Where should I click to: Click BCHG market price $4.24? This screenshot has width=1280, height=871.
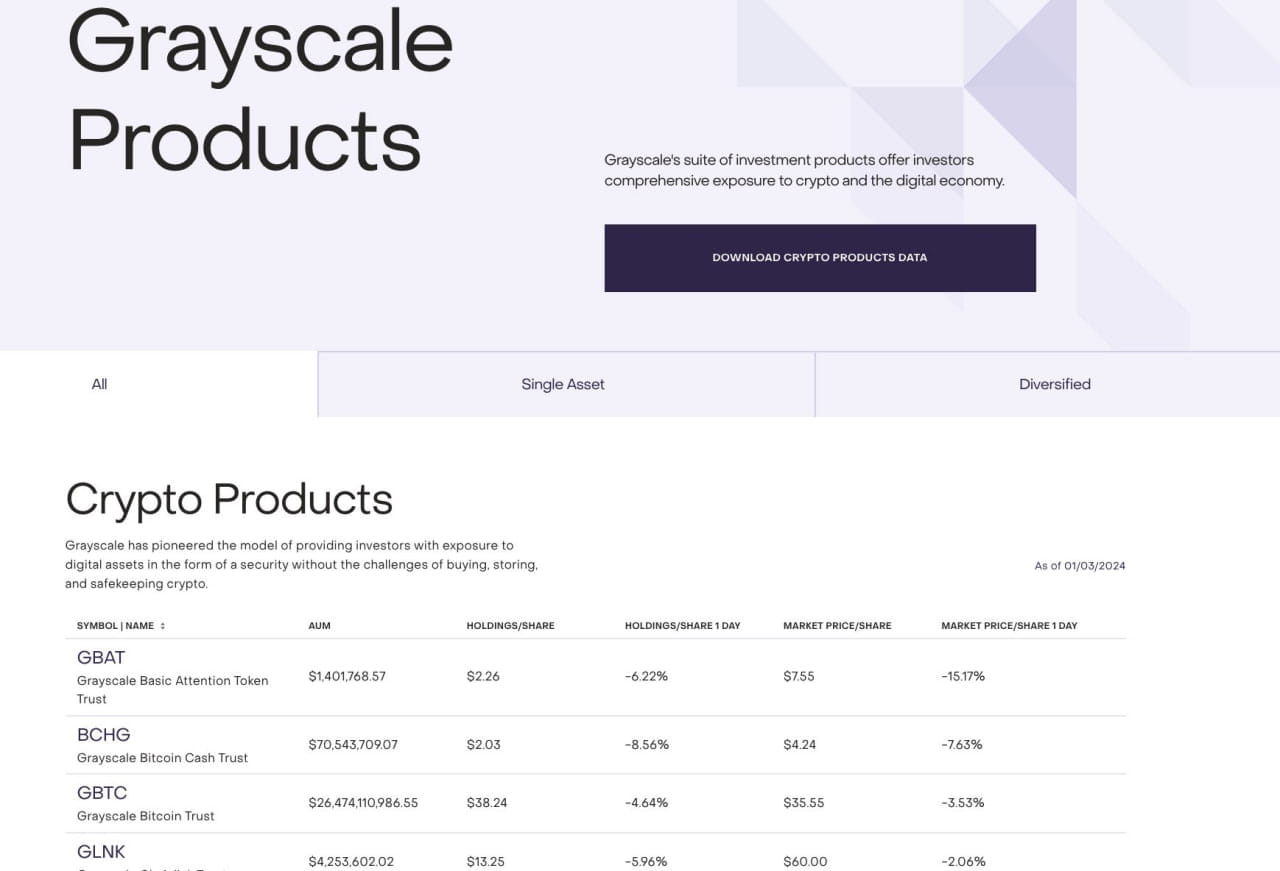coord(800,745)
